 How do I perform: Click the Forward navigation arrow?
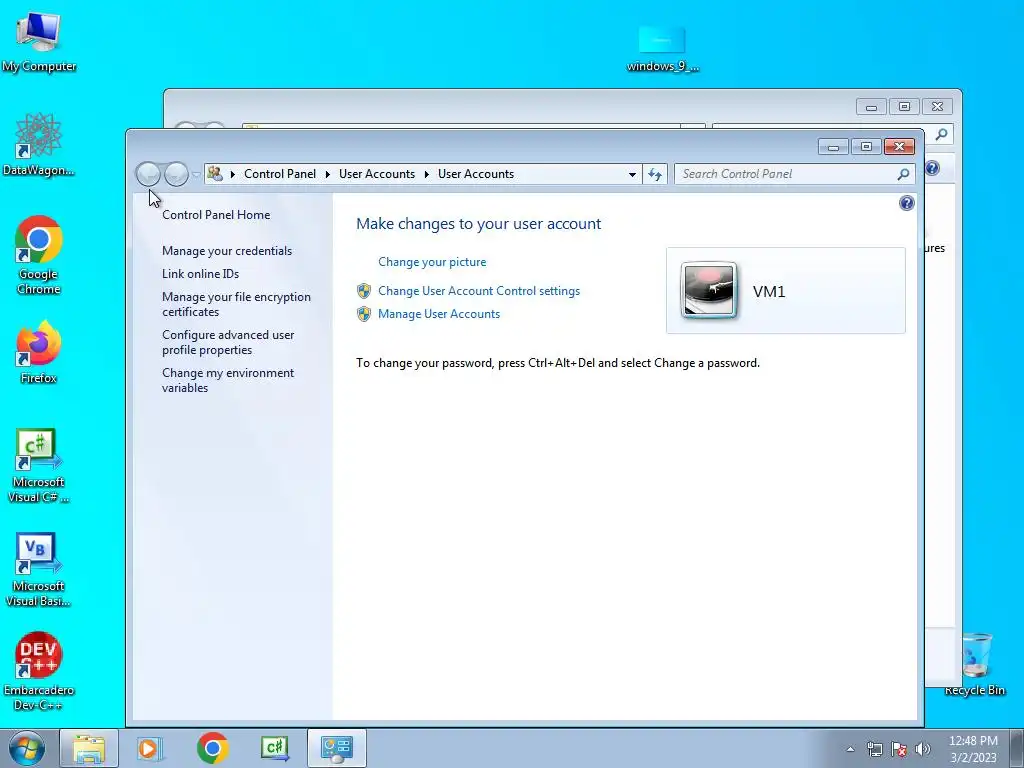pyautogui.click(x=176, y=174)
